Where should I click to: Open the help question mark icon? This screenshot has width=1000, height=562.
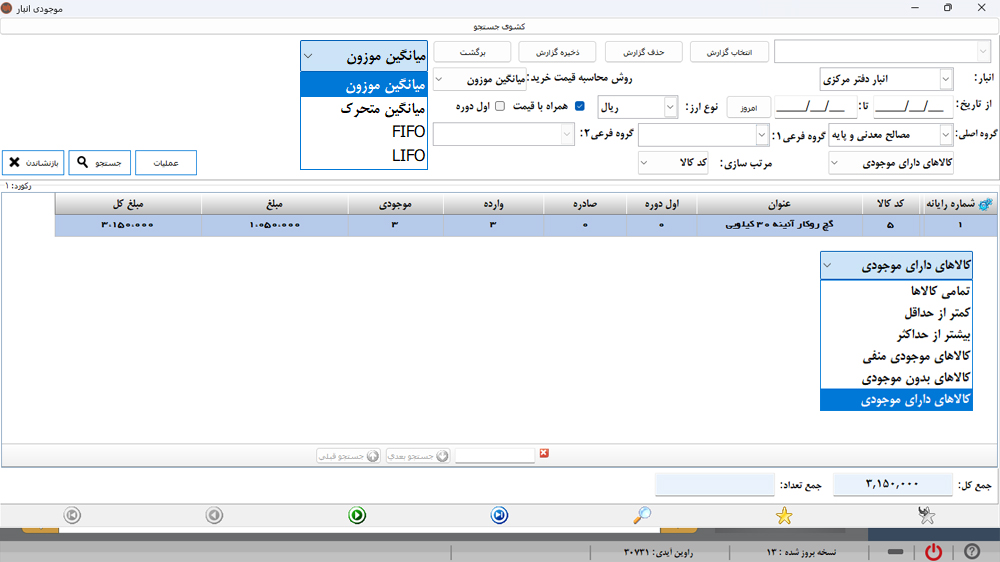coord(971,552)
